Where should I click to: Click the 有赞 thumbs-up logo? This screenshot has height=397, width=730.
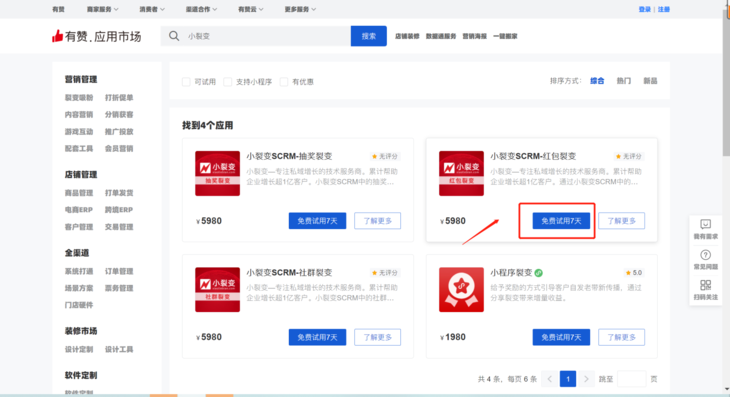coord(57,36)
